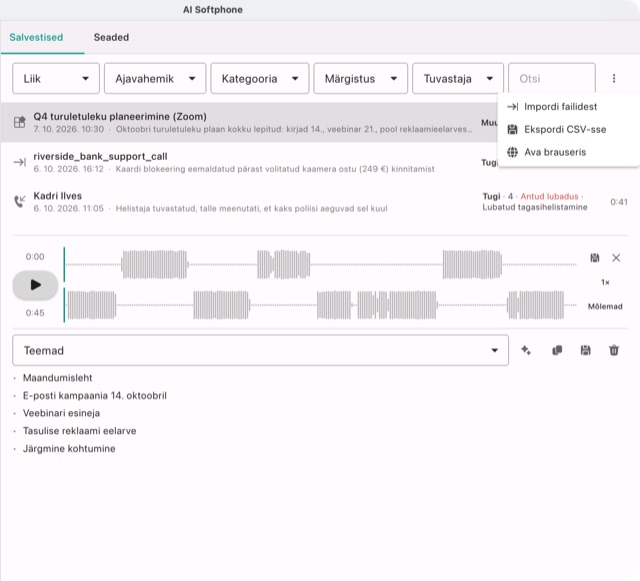Click the AI sparkle generate icon
The image size is (640, 581).
pyautogui.click(x=526, y=350)
